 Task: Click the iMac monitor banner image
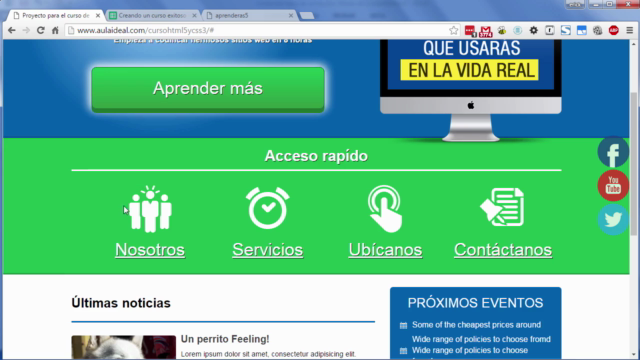coord(471,90)
